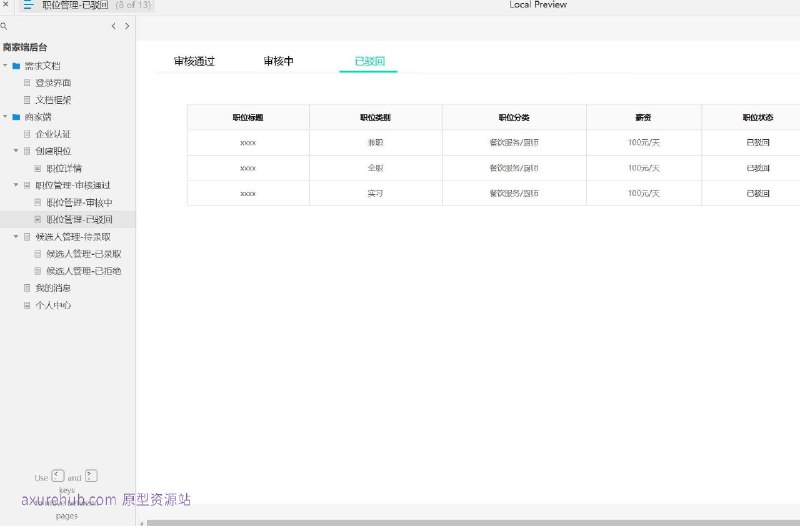Viewport: 800px width, 526px height.
Task: Open the 职位详情 page
Action: point(64,168)
